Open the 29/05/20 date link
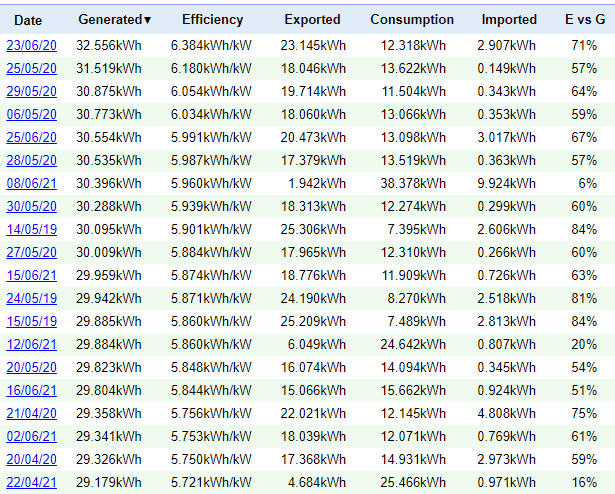615x494 pixels. [x=31, y=91]
